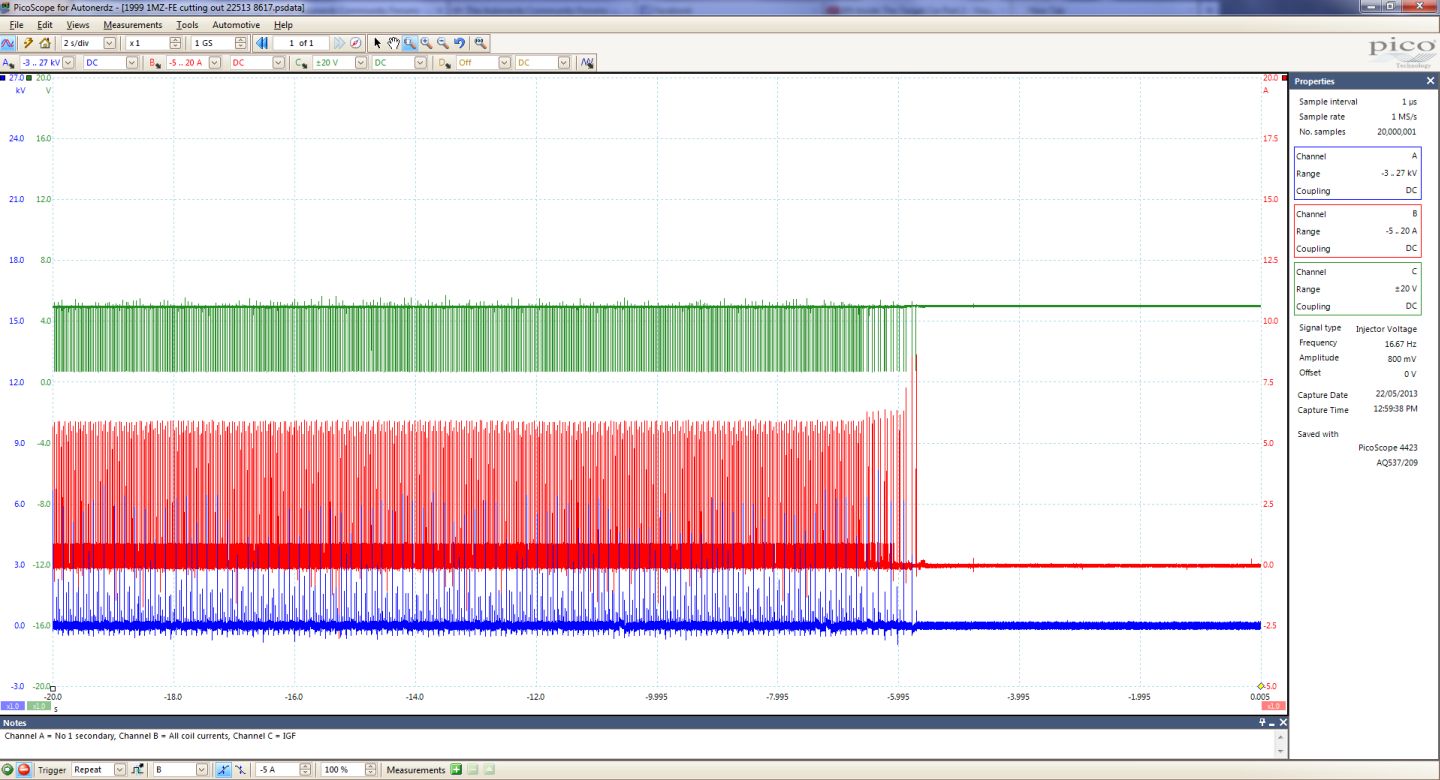Stop capture with red stop button

pyautogui.click(x=23, y=770)
